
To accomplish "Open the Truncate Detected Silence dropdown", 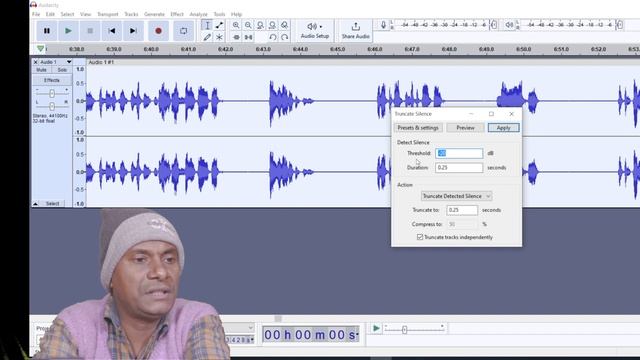I will click(456, 196).
